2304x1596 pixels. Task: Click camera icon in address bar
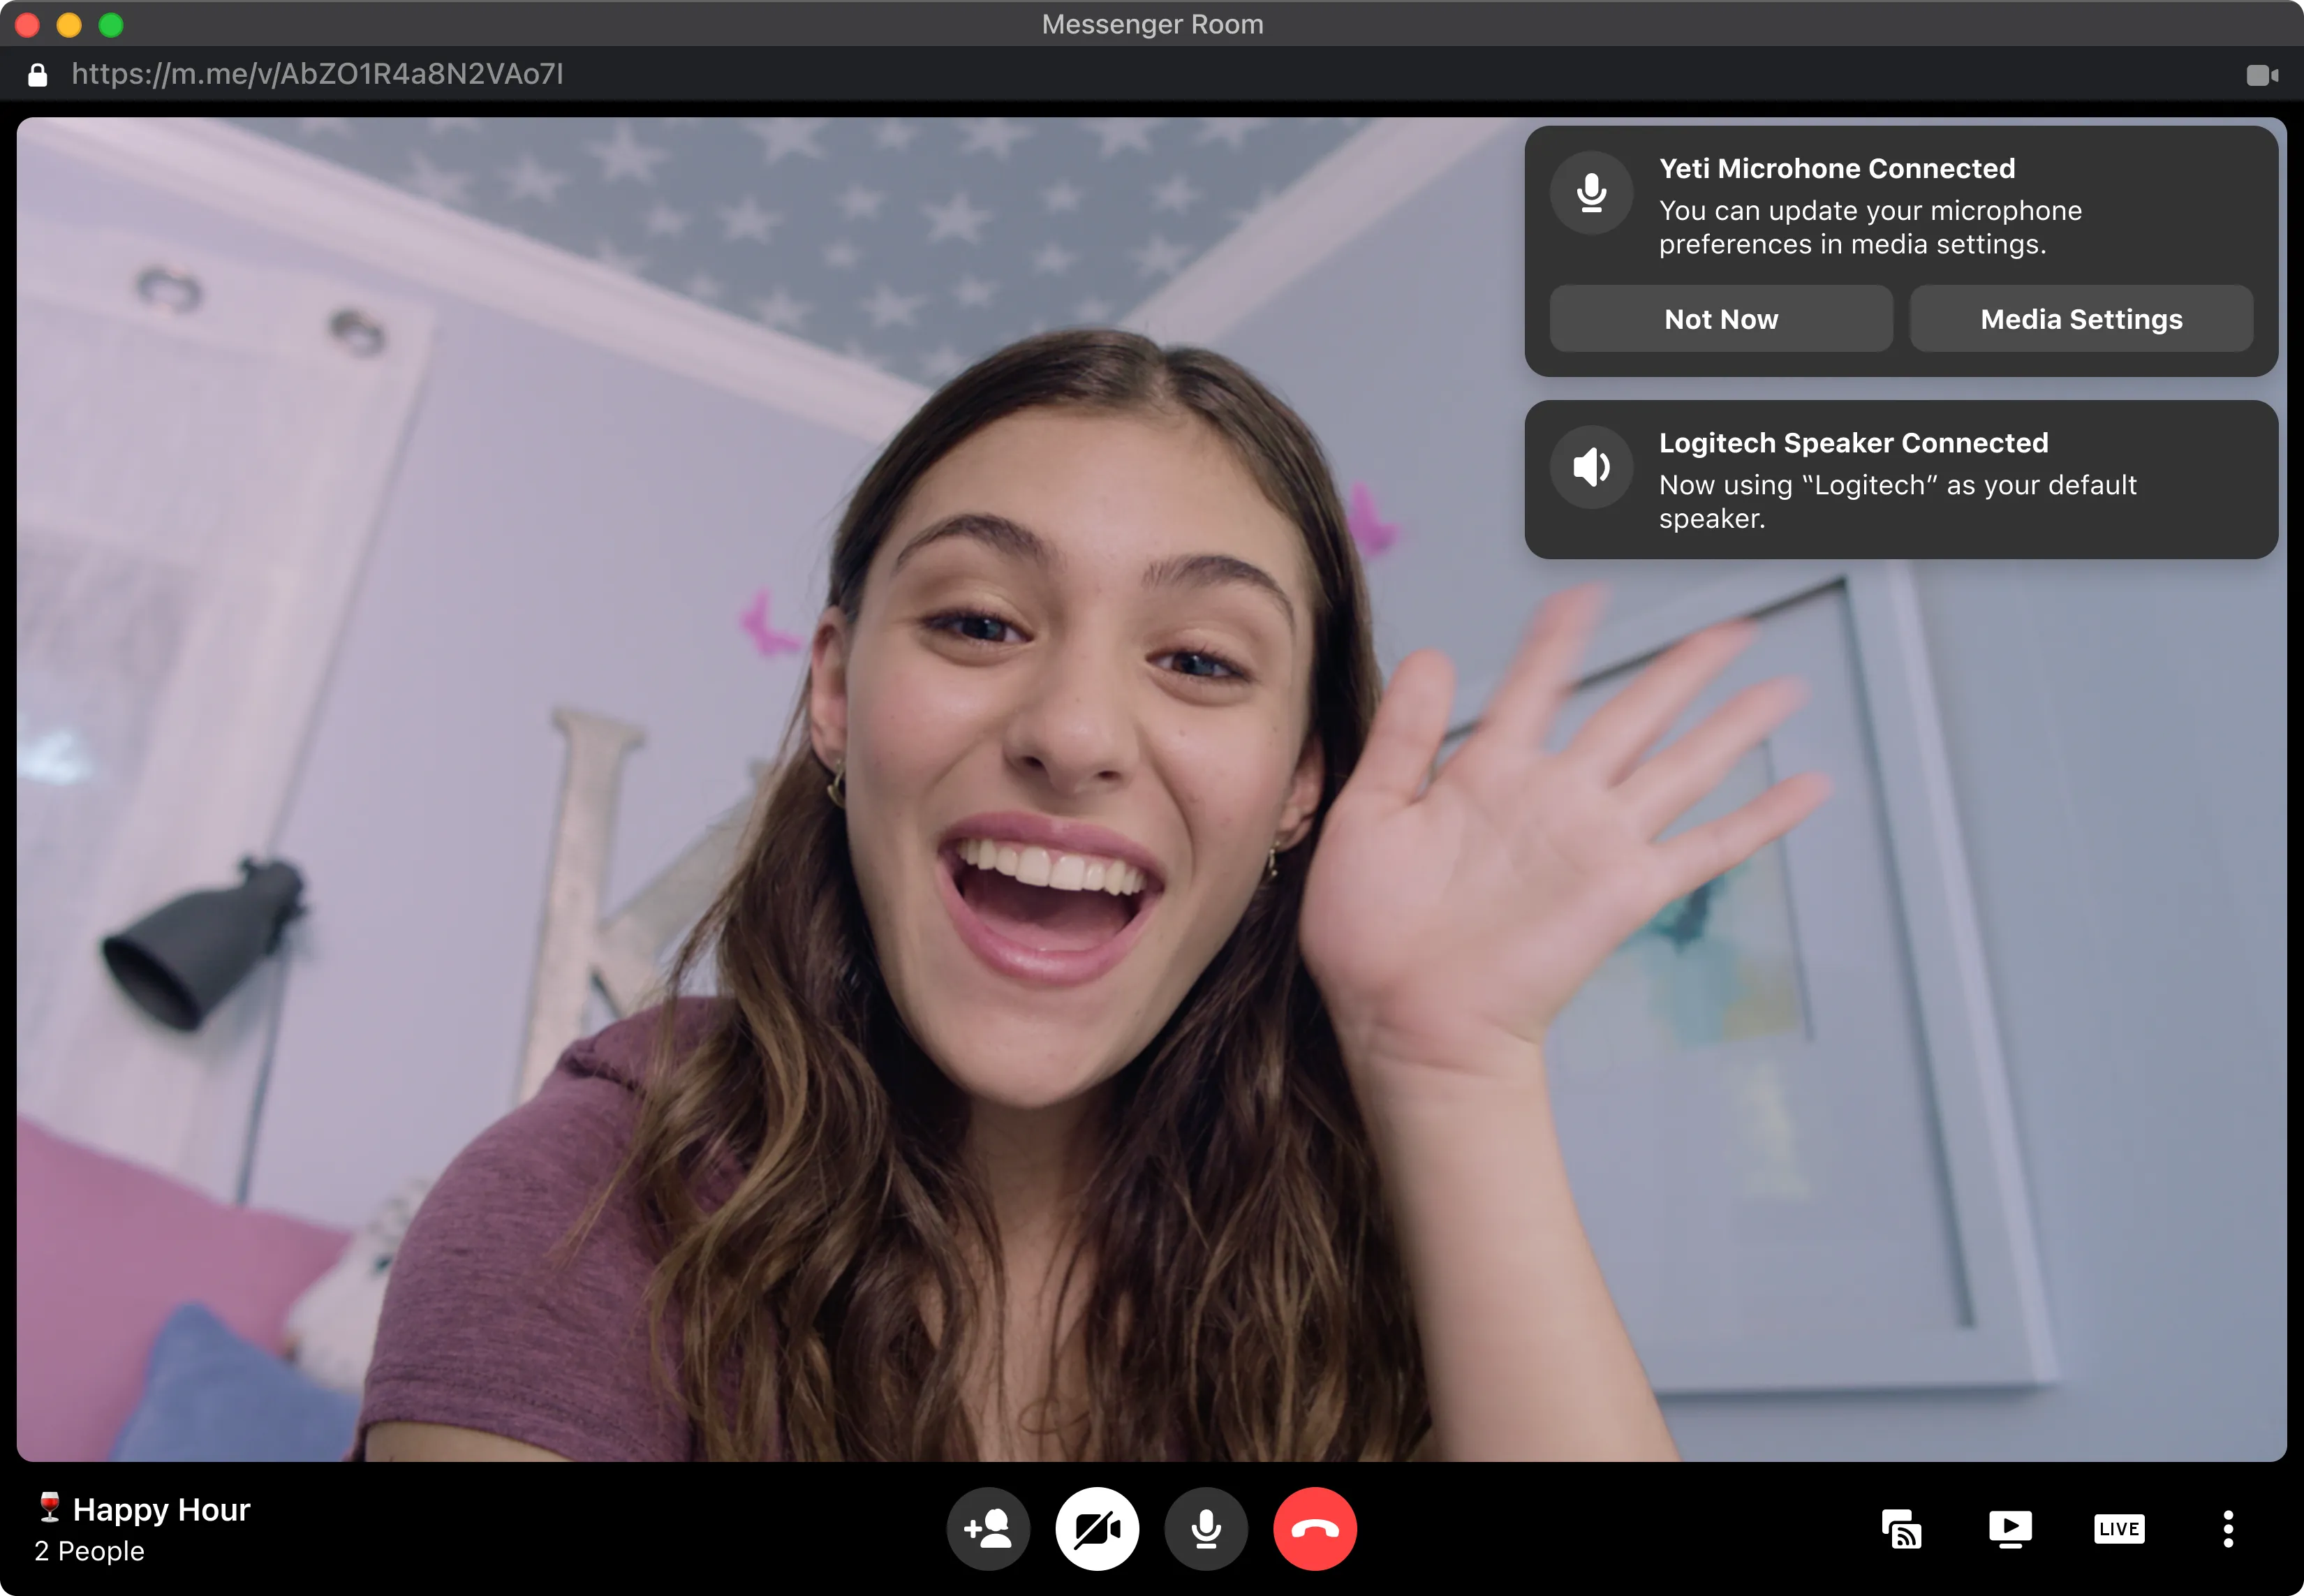pos(2262,75)
